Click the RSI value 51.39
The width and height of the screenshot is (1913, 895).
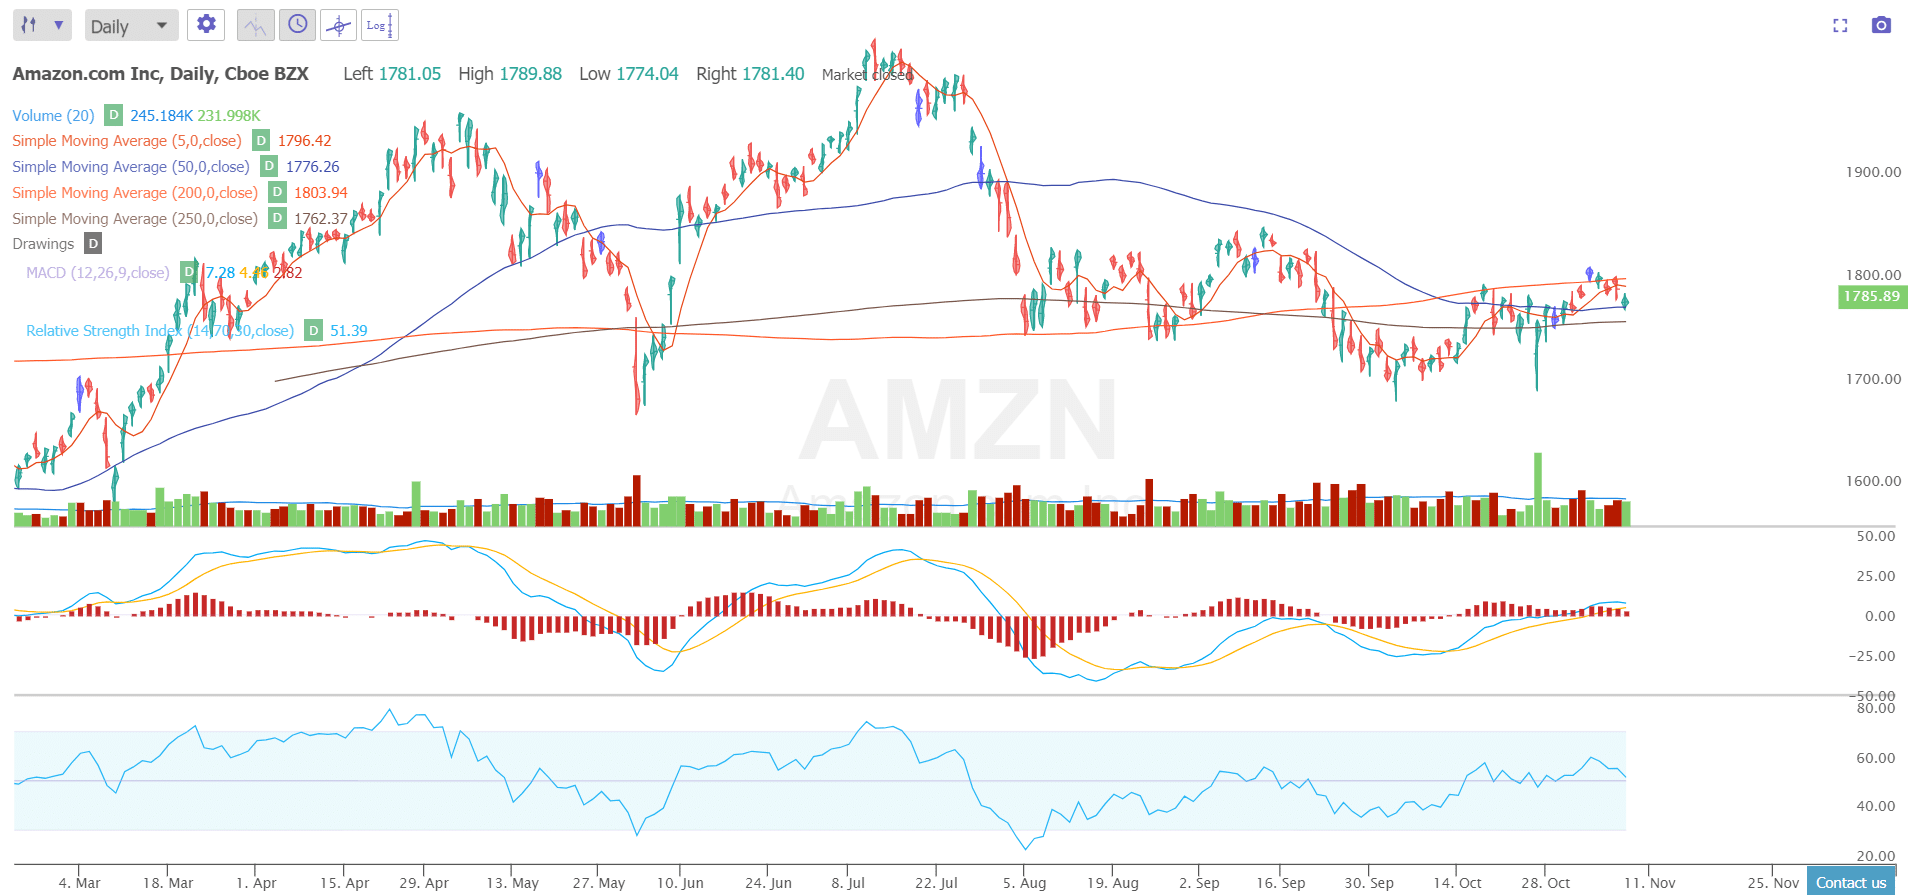click(349, 331)
